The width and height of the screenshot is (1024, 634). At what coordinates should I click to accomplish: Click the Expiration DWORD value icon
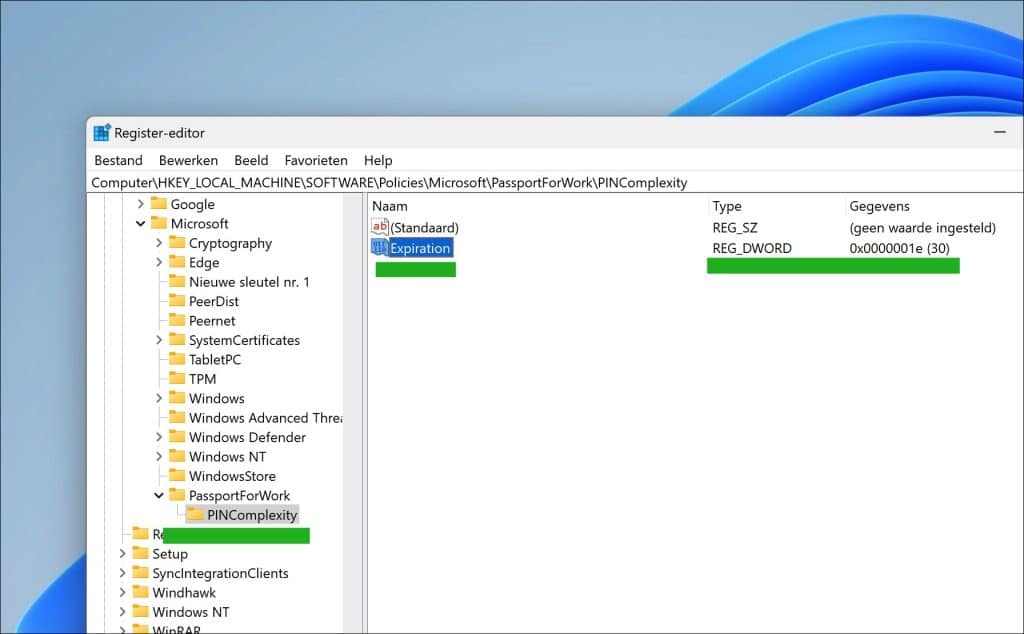click(379, 247)
